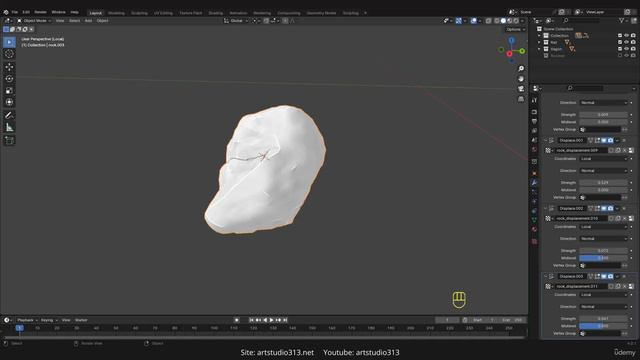The width and height of the screenshot is (640, 360).
Task: Open the viewport Add menu
Action: click(88, 21)
